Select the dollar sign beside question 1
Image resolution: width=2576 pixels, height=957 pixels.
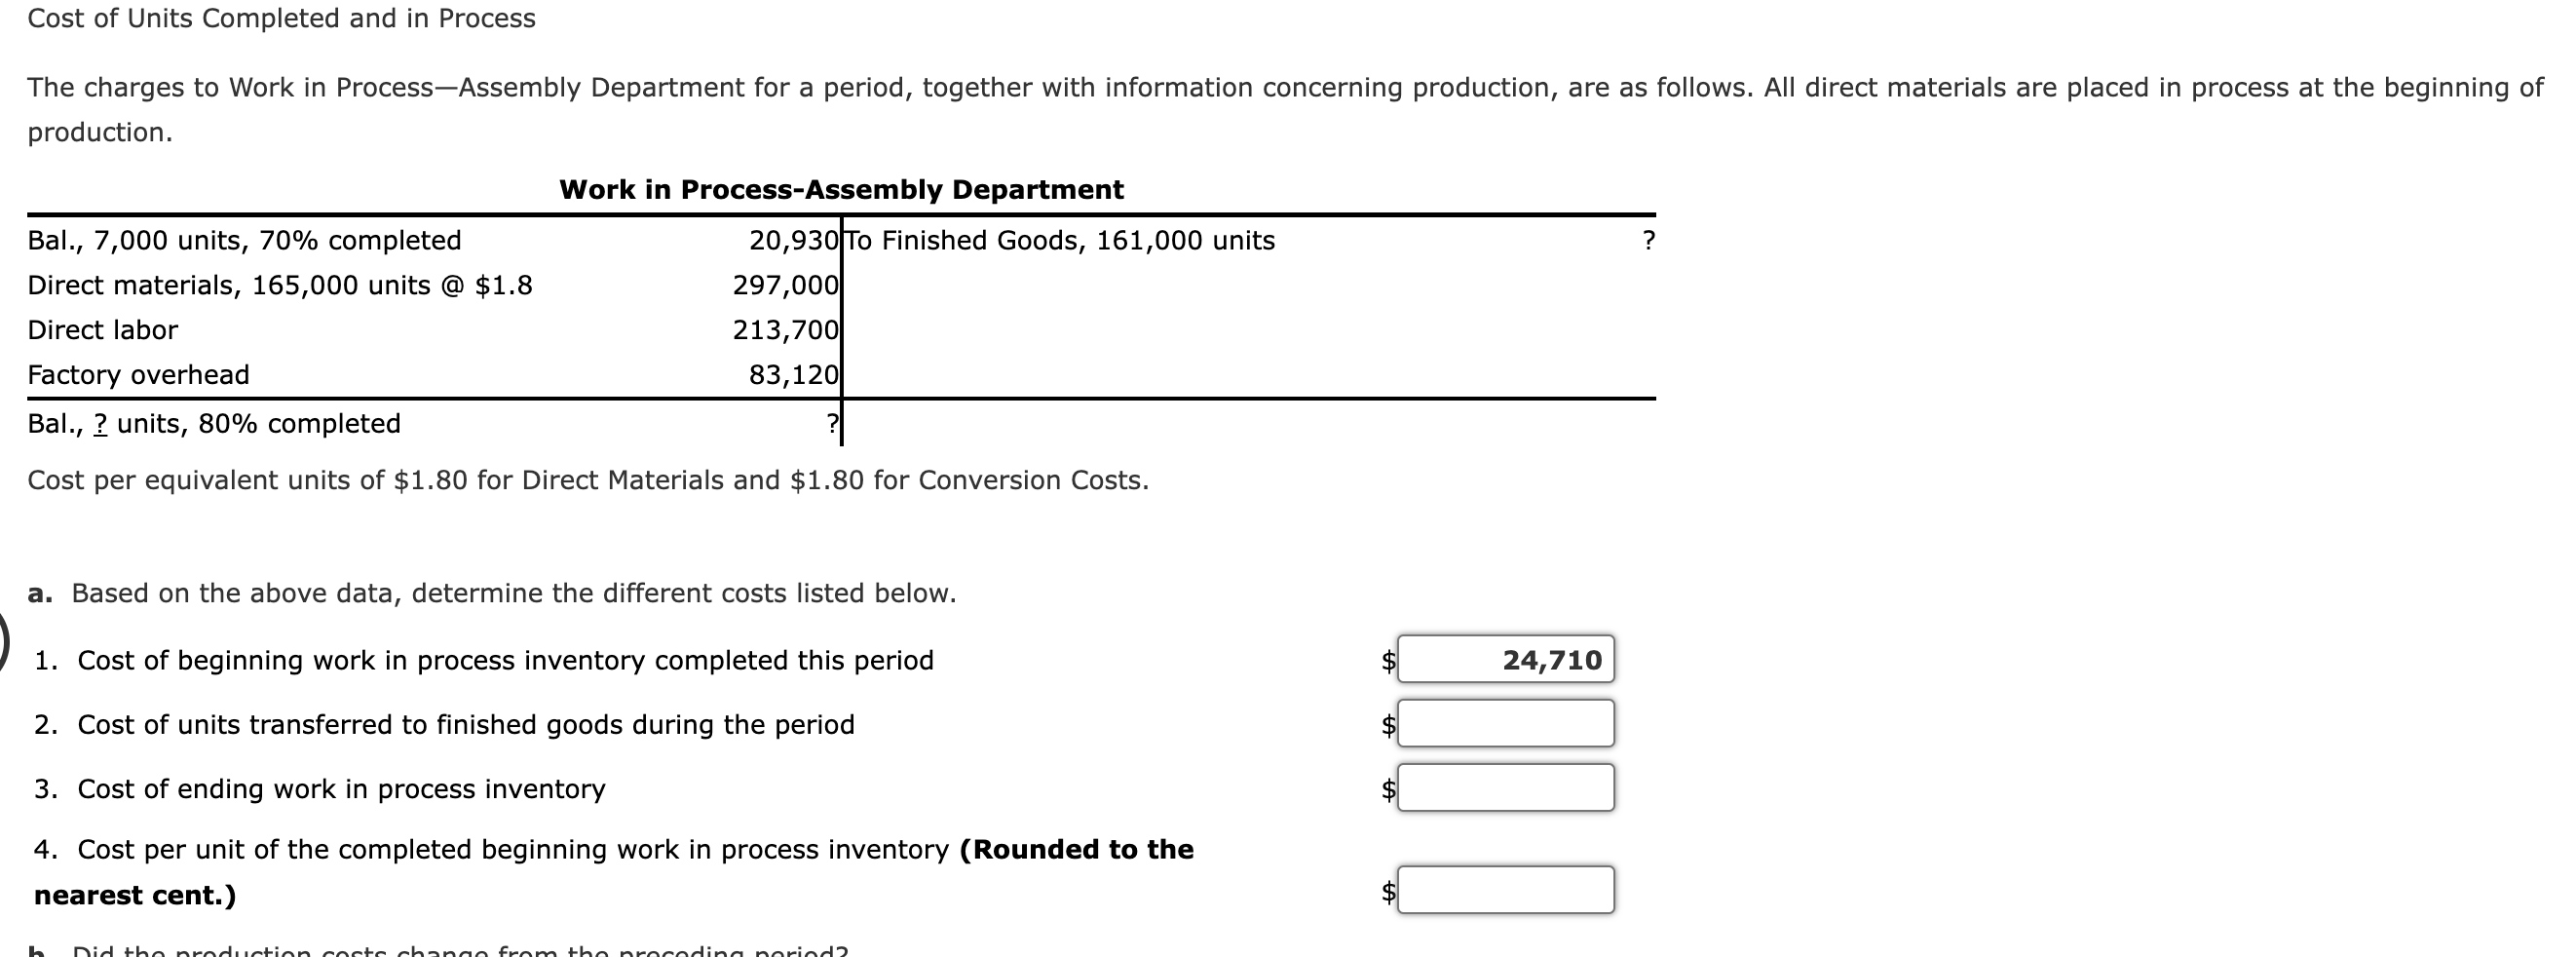[x=1388, y=658]
